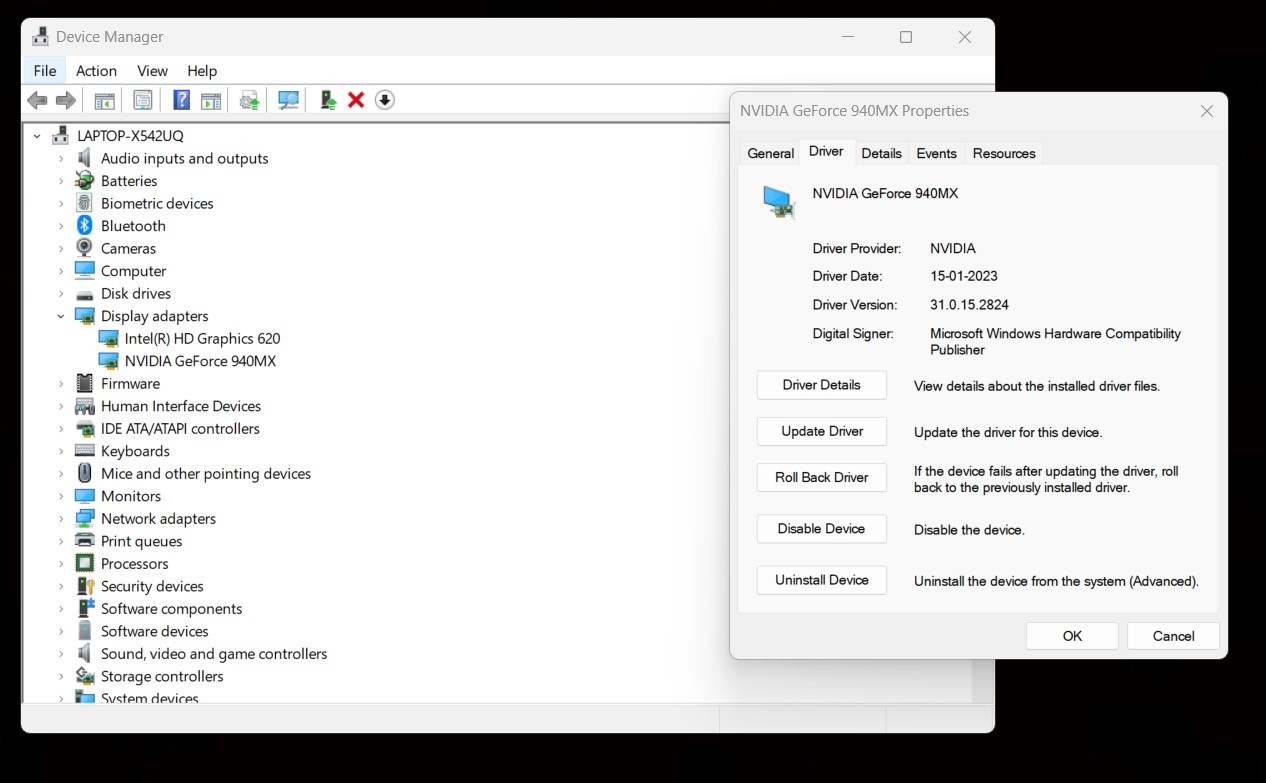Click the display adapter icon in the Properties dialog

point(779,201)
